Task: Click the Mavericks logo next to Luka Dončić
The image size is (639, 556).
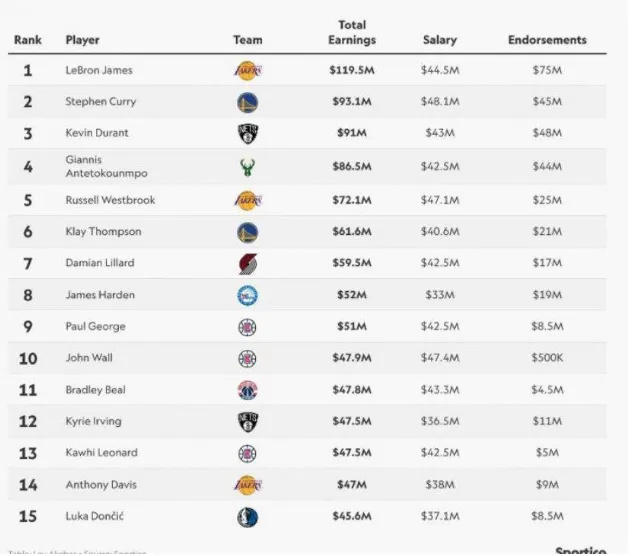Action: click(247, 517)
